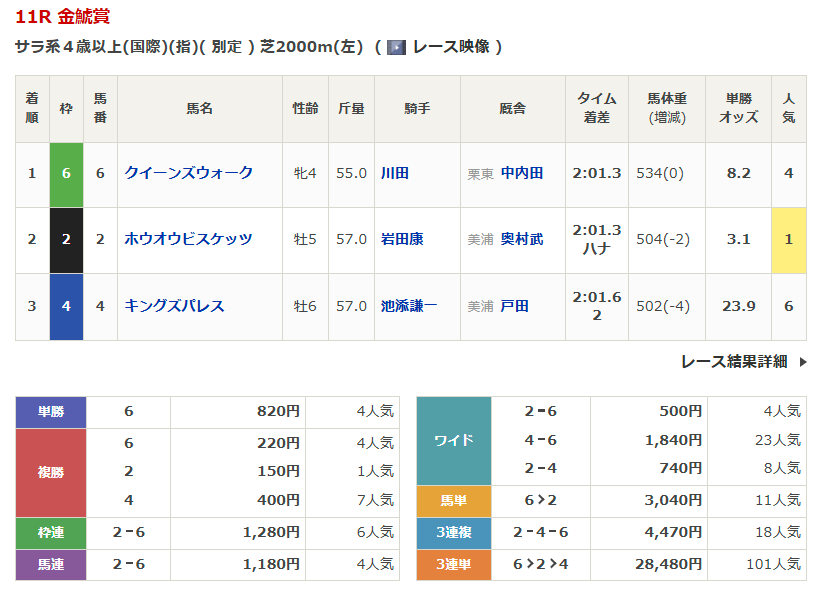
Task: Click the 400円 place payout
Action: click(278, 500)
